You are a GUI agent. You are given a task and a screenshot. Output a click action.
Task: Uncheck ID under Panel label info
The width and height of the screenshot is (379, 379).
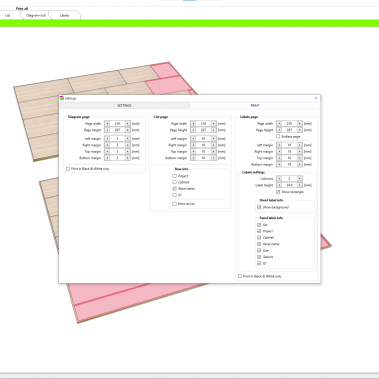pyautogui.click(x=259, y=263)
